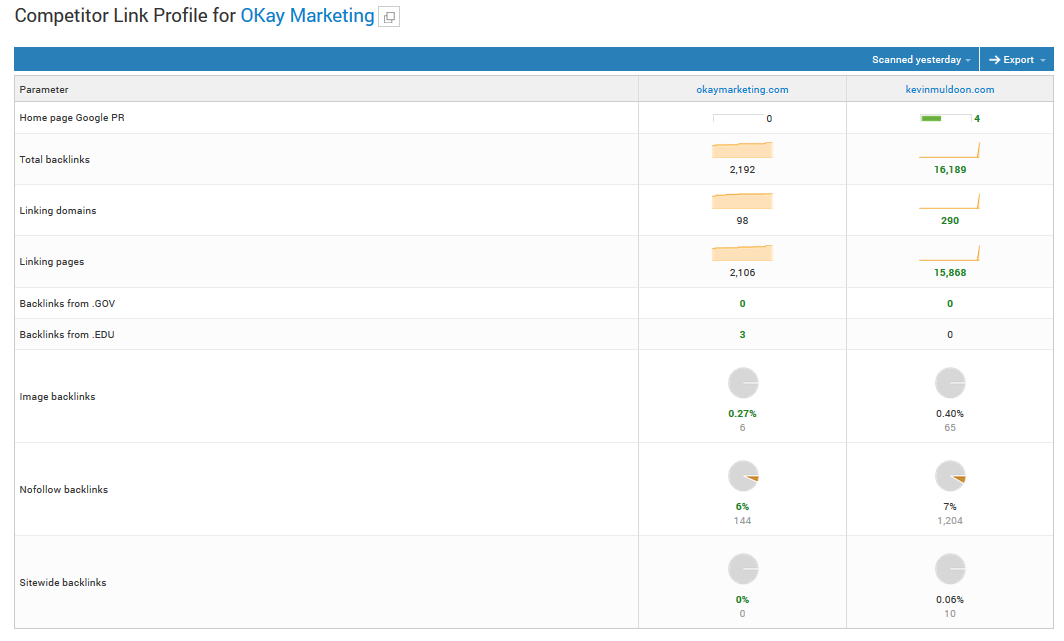
Task: Click okaymarketing.com Google PR bar
Action: pos(738,119)
